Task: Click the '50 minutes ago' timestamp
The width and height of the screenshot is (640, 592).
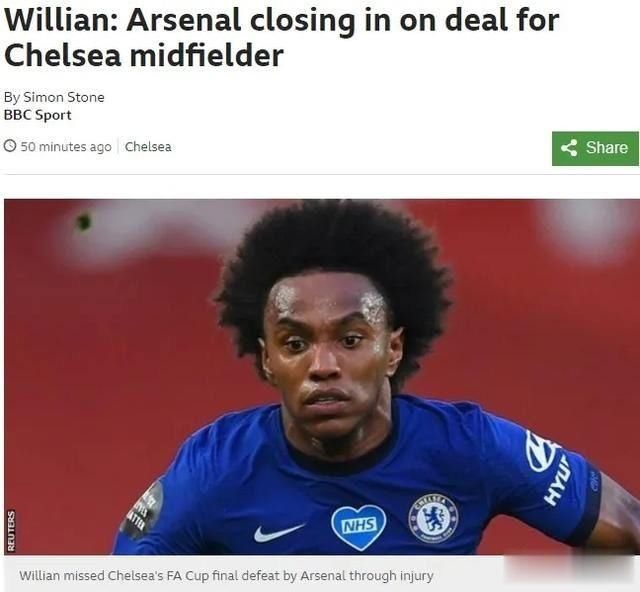Action: coord(66,147)
